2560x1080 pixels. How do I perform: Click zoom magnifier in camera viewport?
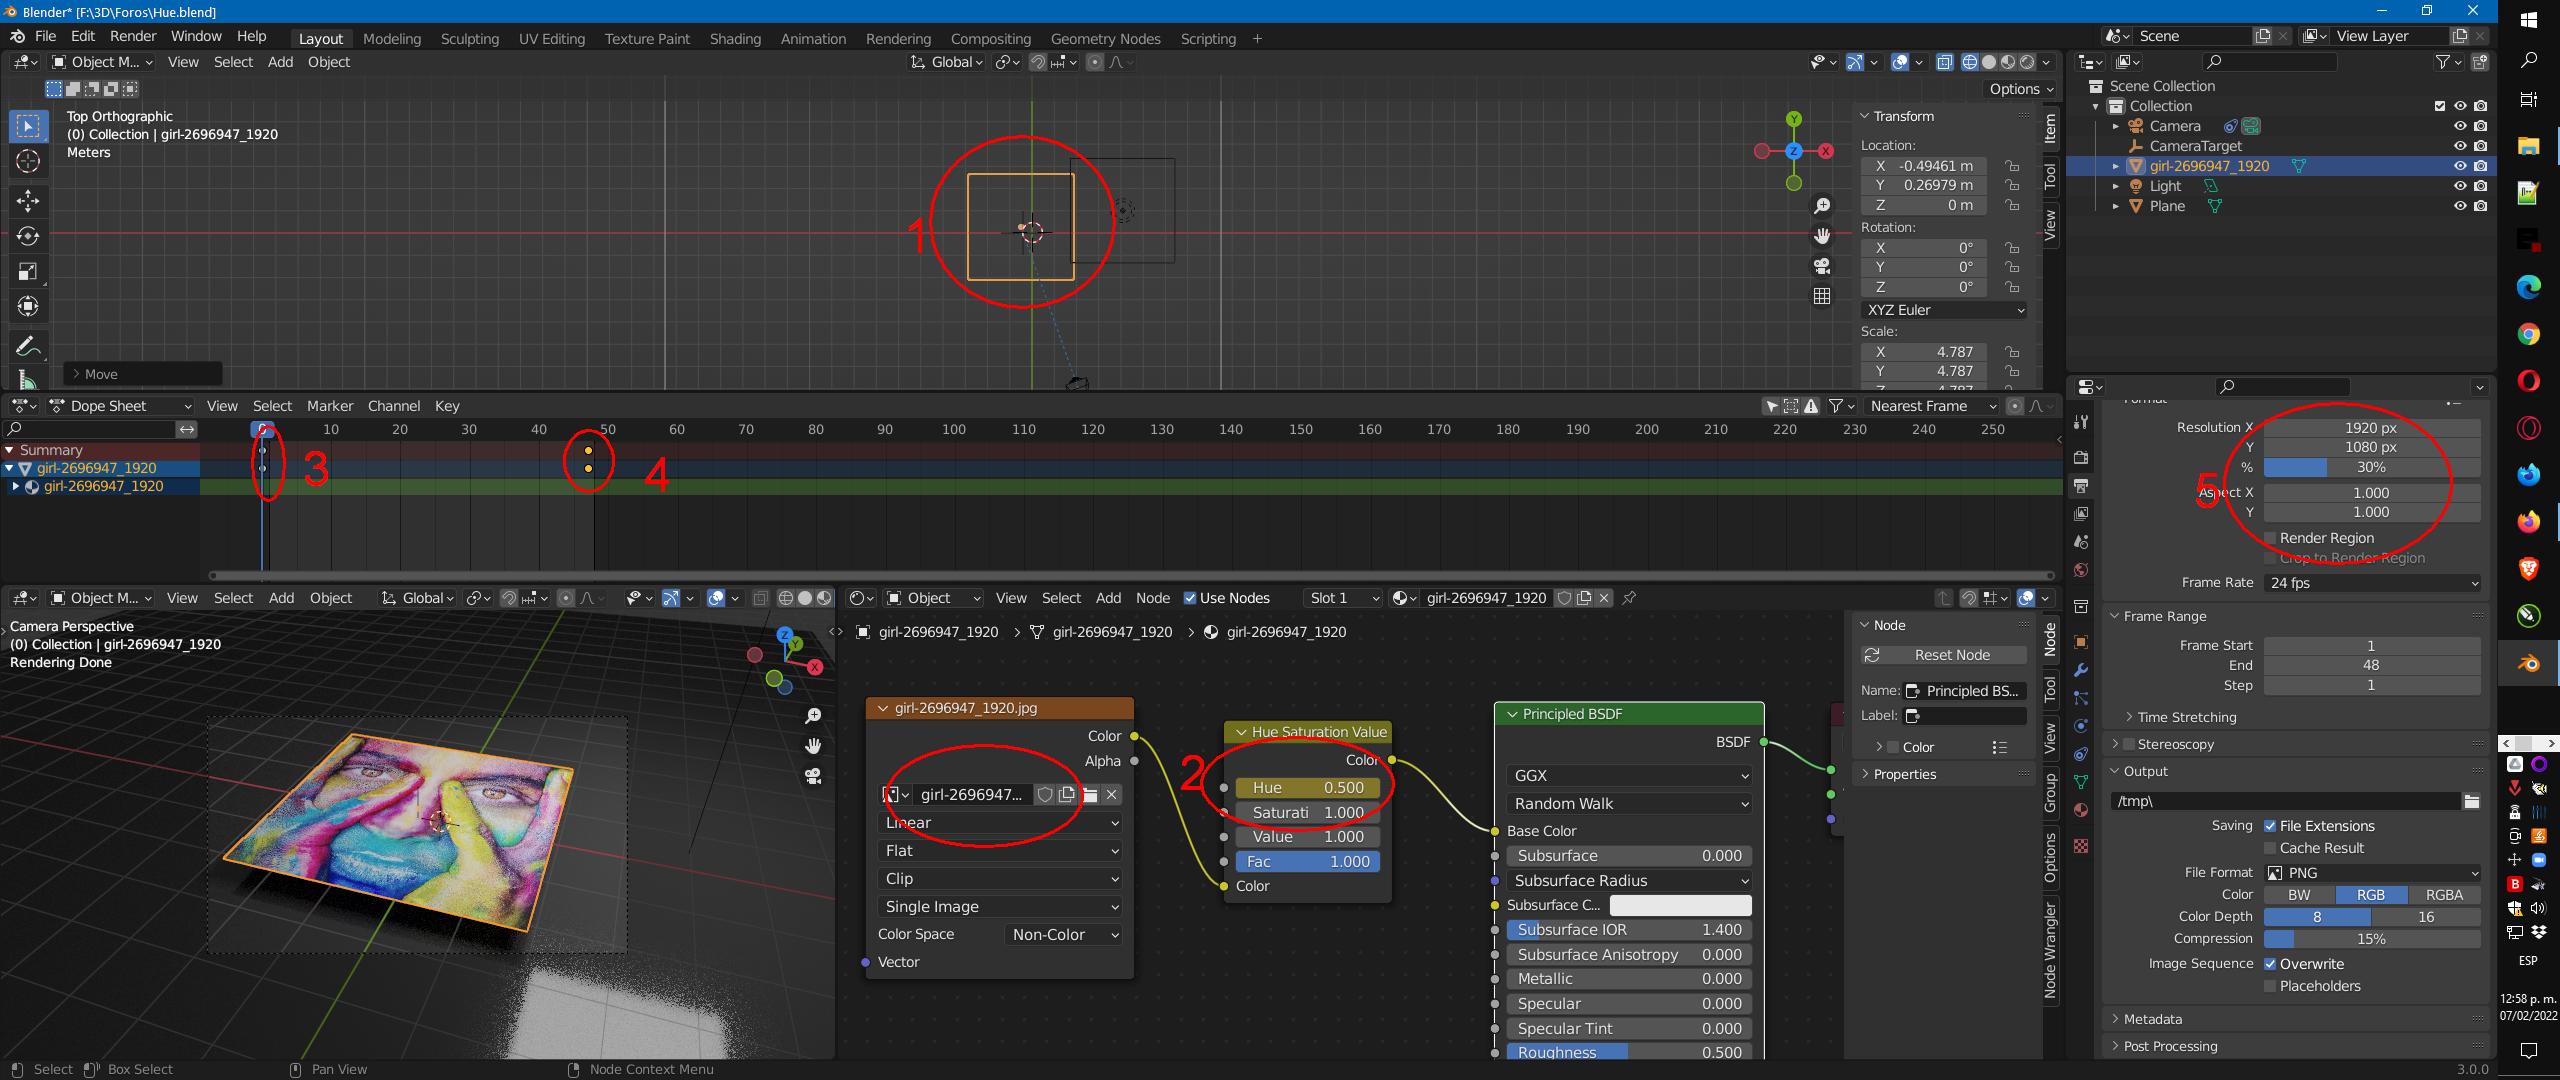(813, 716)
